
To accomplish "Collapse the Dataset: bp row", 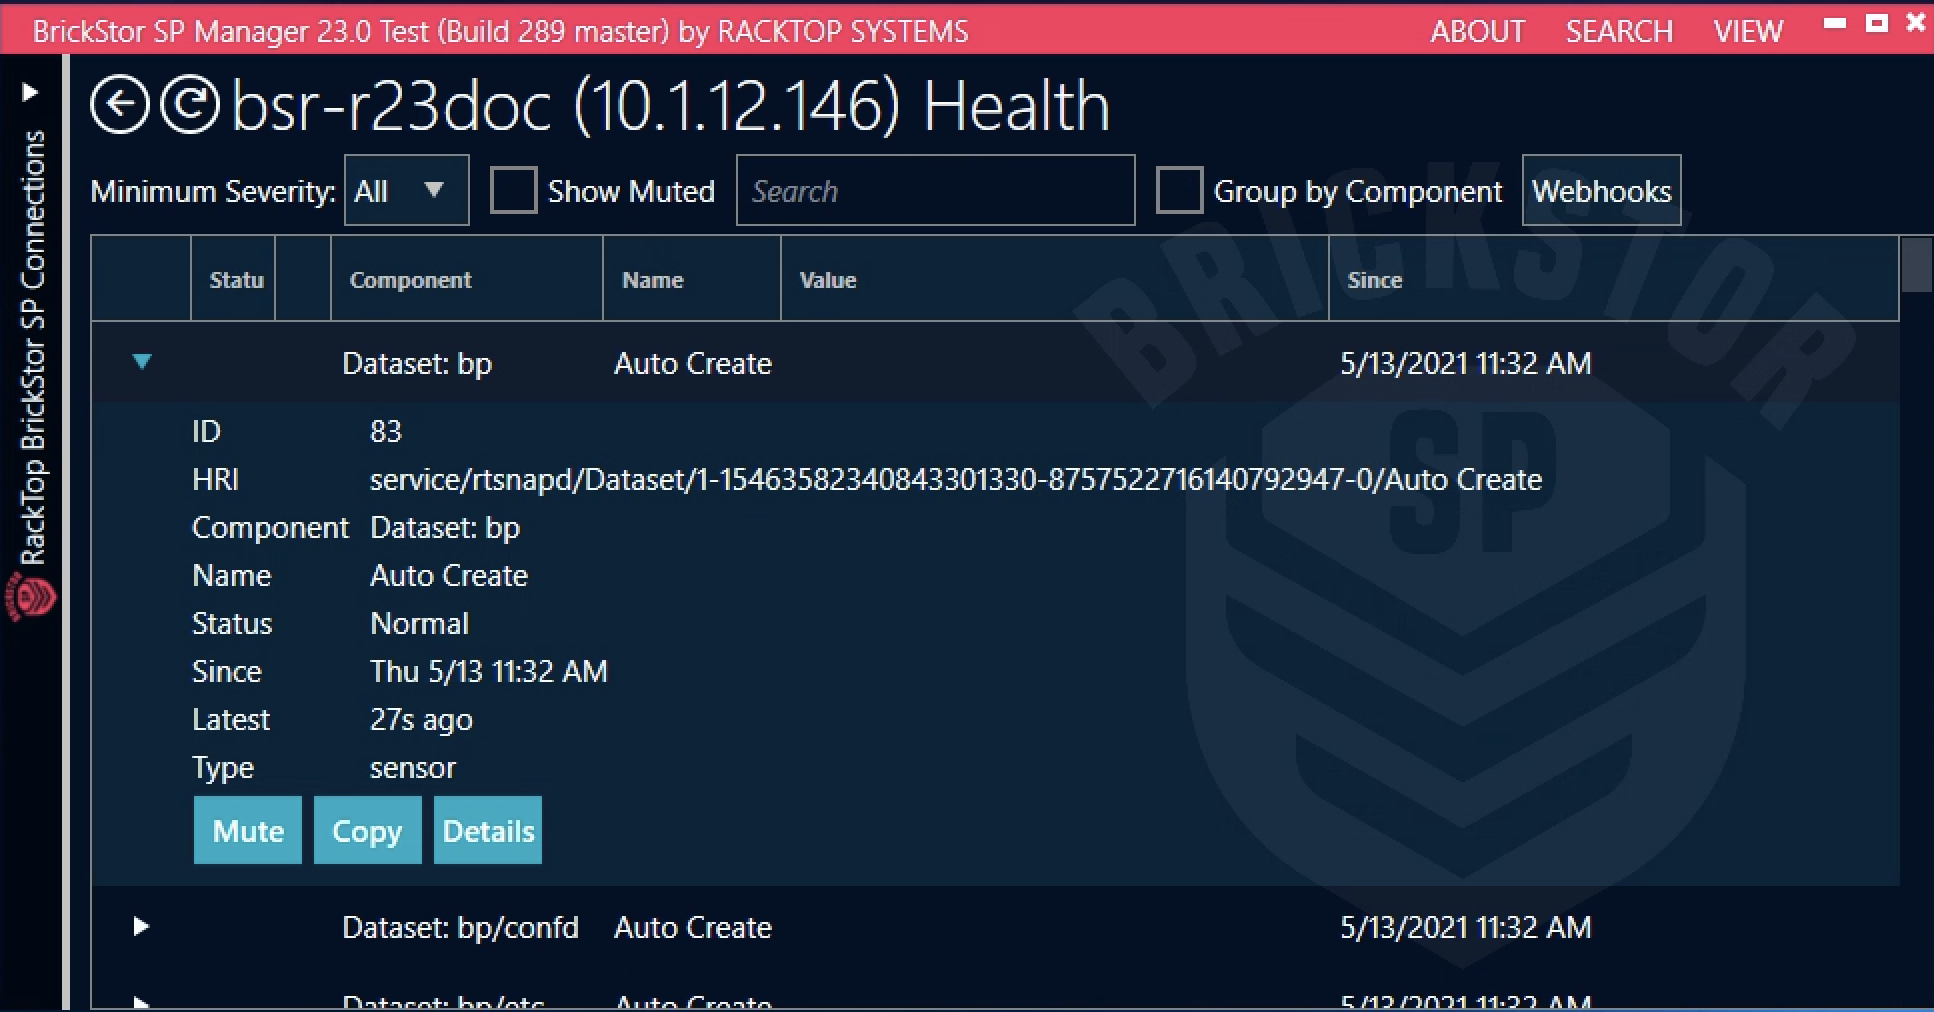I will pos(142,362).
